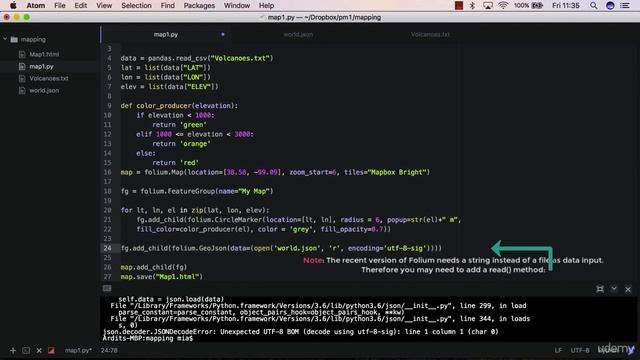Open the Notification Center icon
This screenshot has width=640, height=360.
625,5
